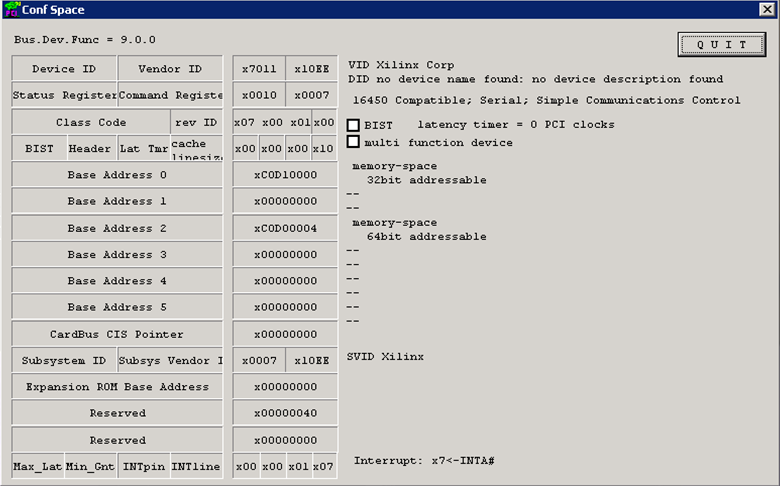Click the QUIT button
Image resolution: width=780 pixels, height=486 pixels.
pyautogui.click(x=721, y=45)
